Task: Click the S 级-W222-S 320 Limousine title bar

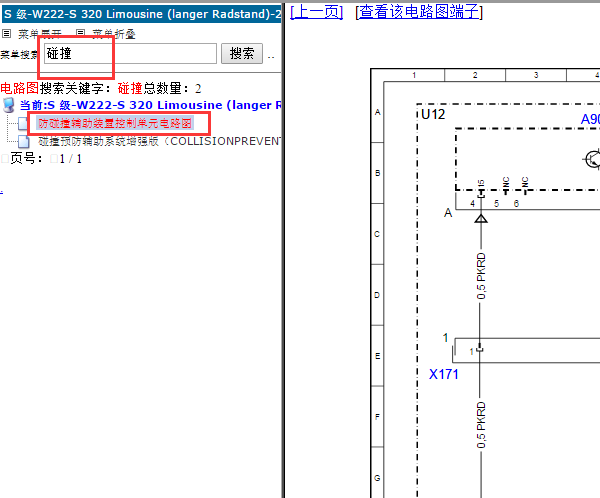Action: (142, 14)
